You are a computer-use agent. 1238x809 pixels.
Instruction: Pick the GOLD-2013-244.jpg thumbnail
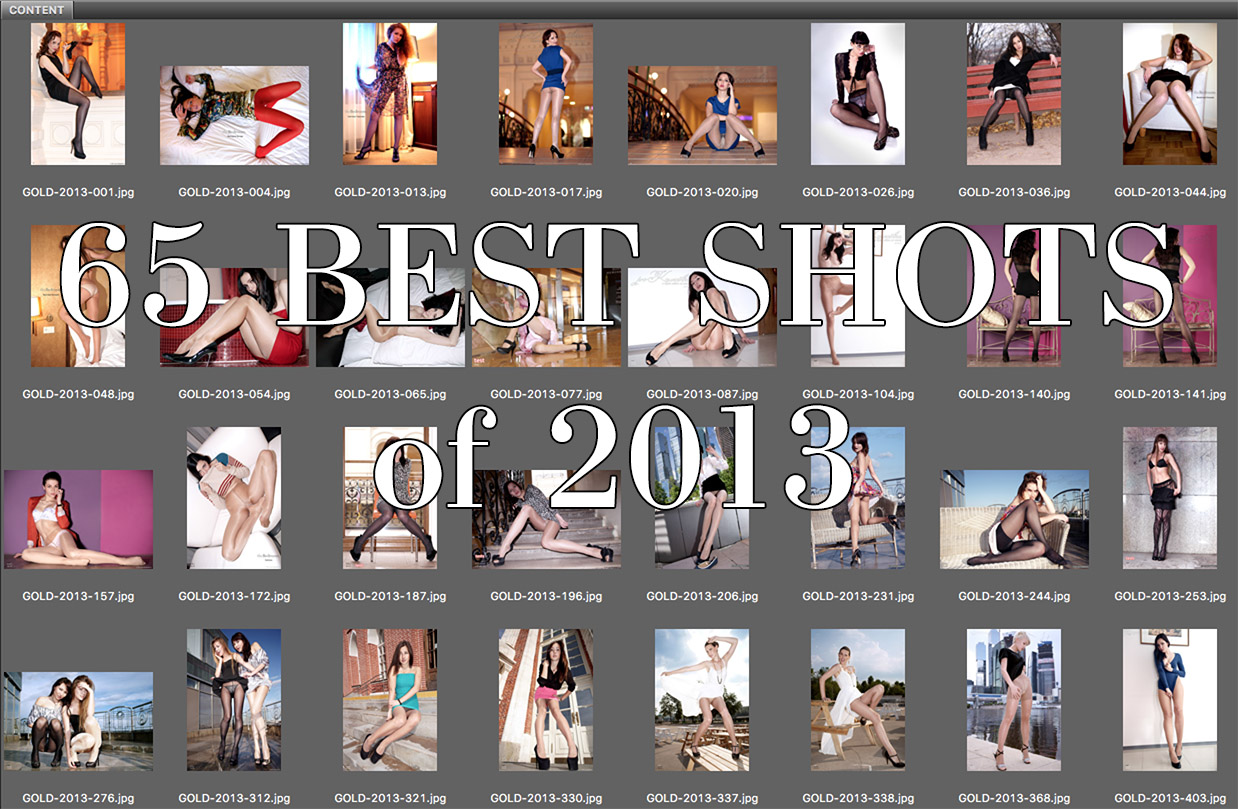1014,519
